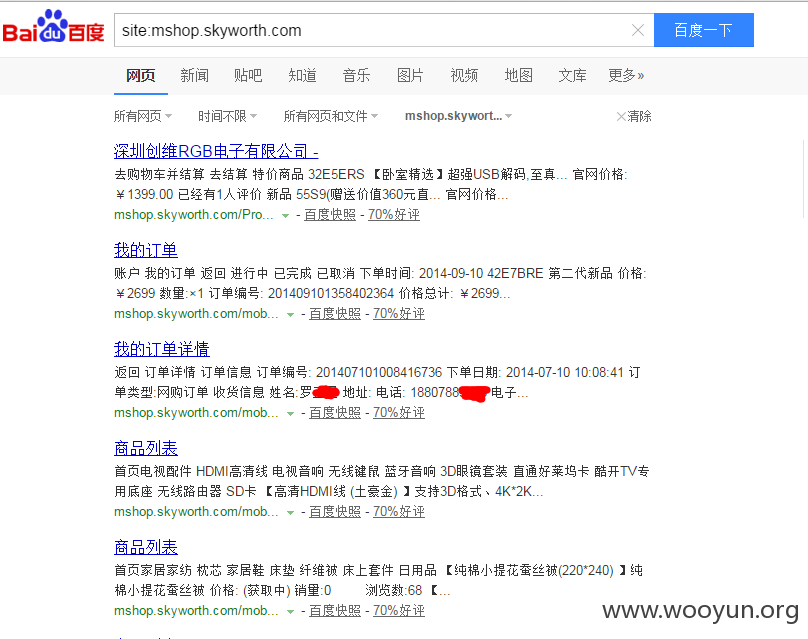This screenshot has height=639, width=808.
Task: Switch to the 新闻 tab
Action: 194,76
